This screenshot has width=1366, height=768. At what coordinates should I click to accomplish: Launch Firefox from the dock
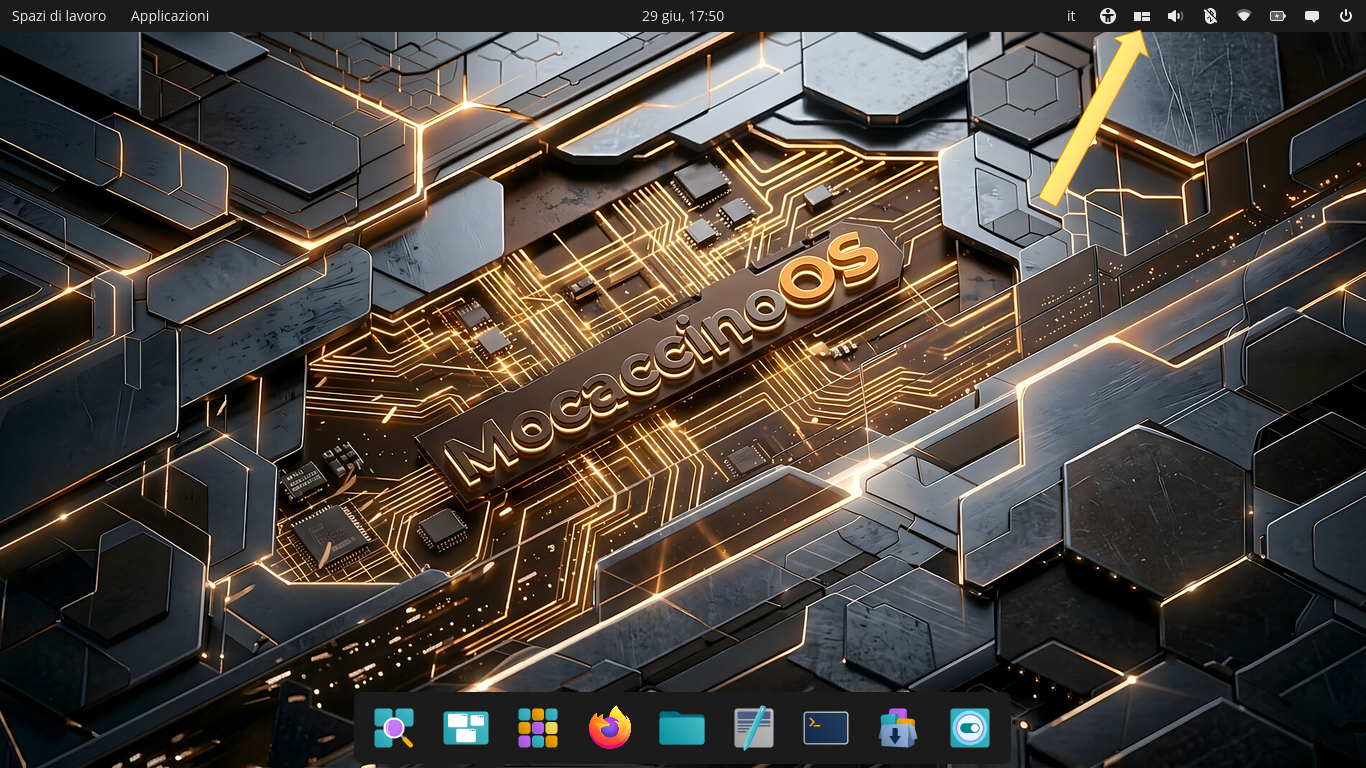pyautogui.click(x=610, y=728)
